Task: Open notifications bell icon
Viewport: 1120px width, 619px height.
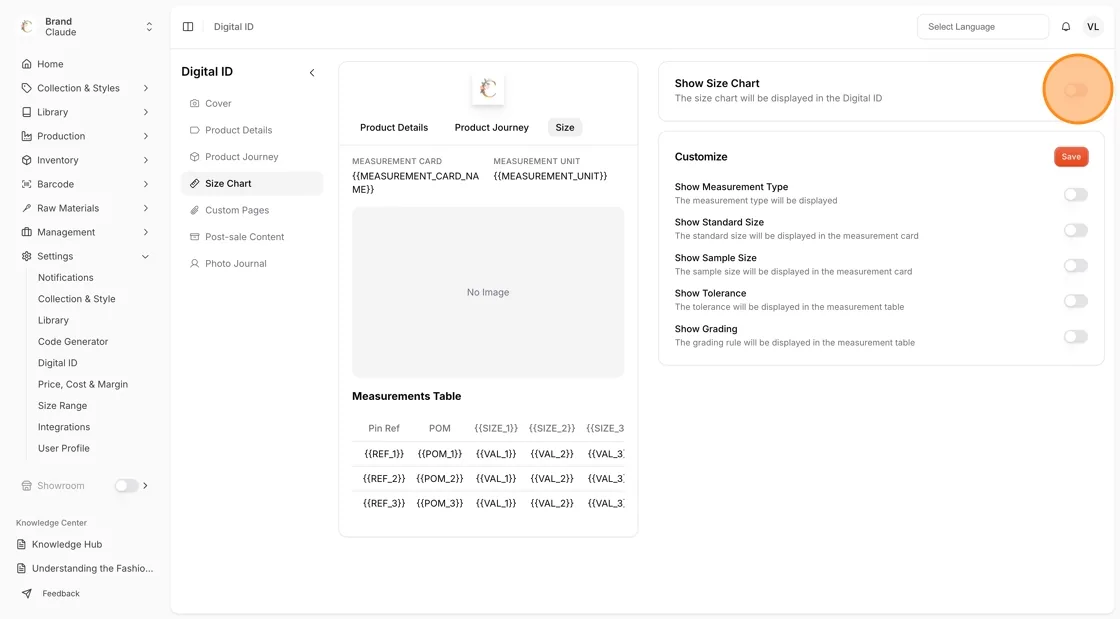Action: click(1066, 26)
